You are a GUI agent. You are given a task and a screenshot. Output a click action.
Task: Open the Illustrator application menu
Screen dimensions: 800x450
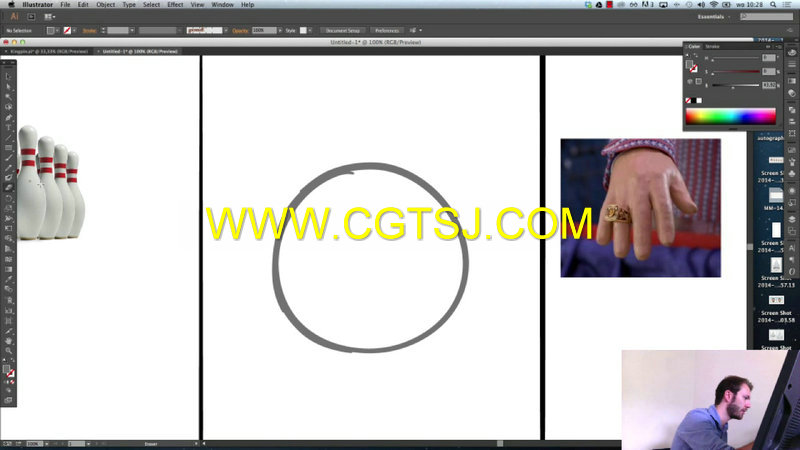38,5
